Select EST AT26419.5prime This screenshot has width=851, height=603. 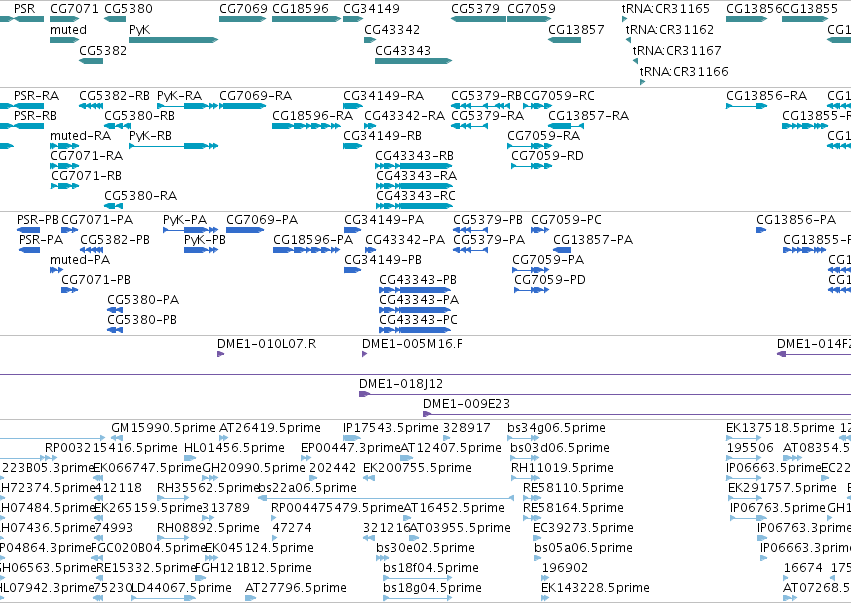(224, 439)
